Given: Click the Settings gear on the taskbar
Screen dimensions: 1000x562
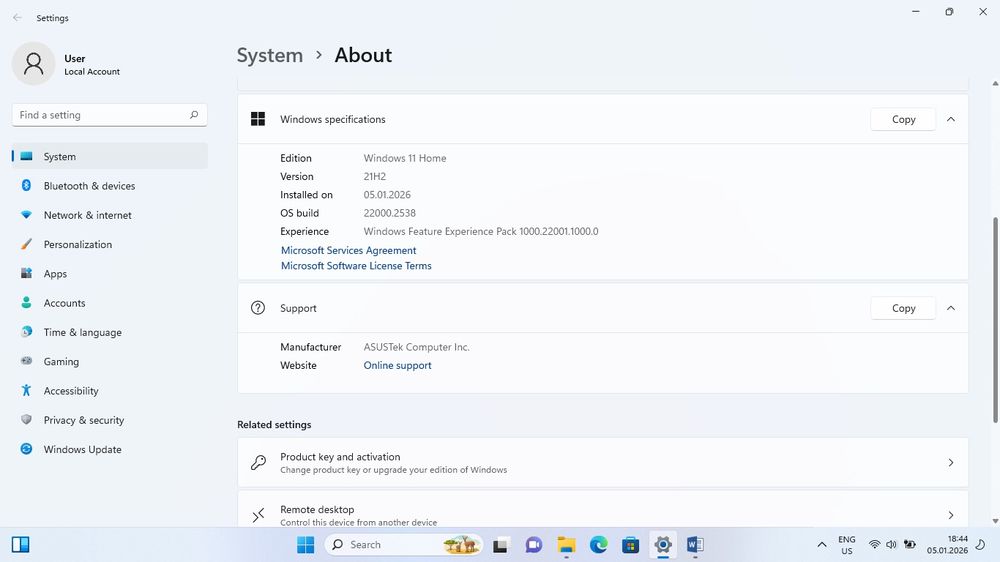Looking at the screenshot, I should click(x=663, y=545).
